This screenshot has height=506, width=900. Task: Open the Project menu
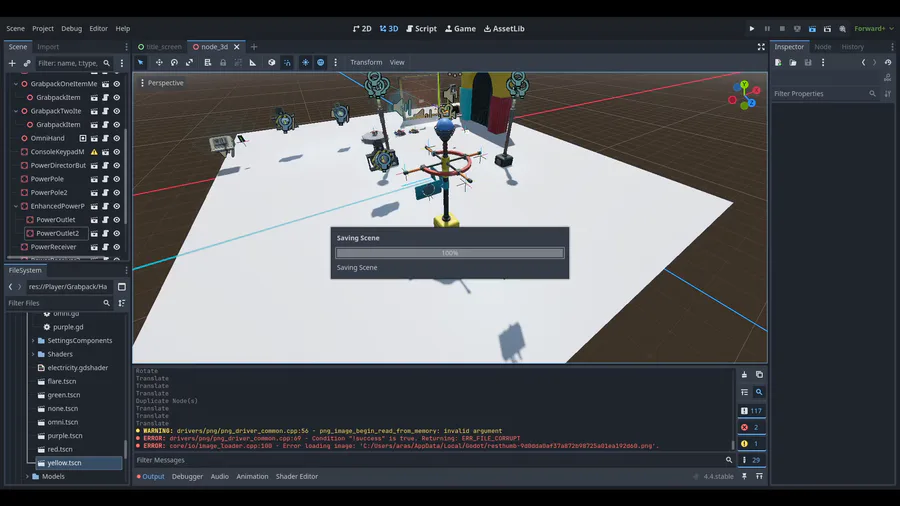[x=43, y=29]
